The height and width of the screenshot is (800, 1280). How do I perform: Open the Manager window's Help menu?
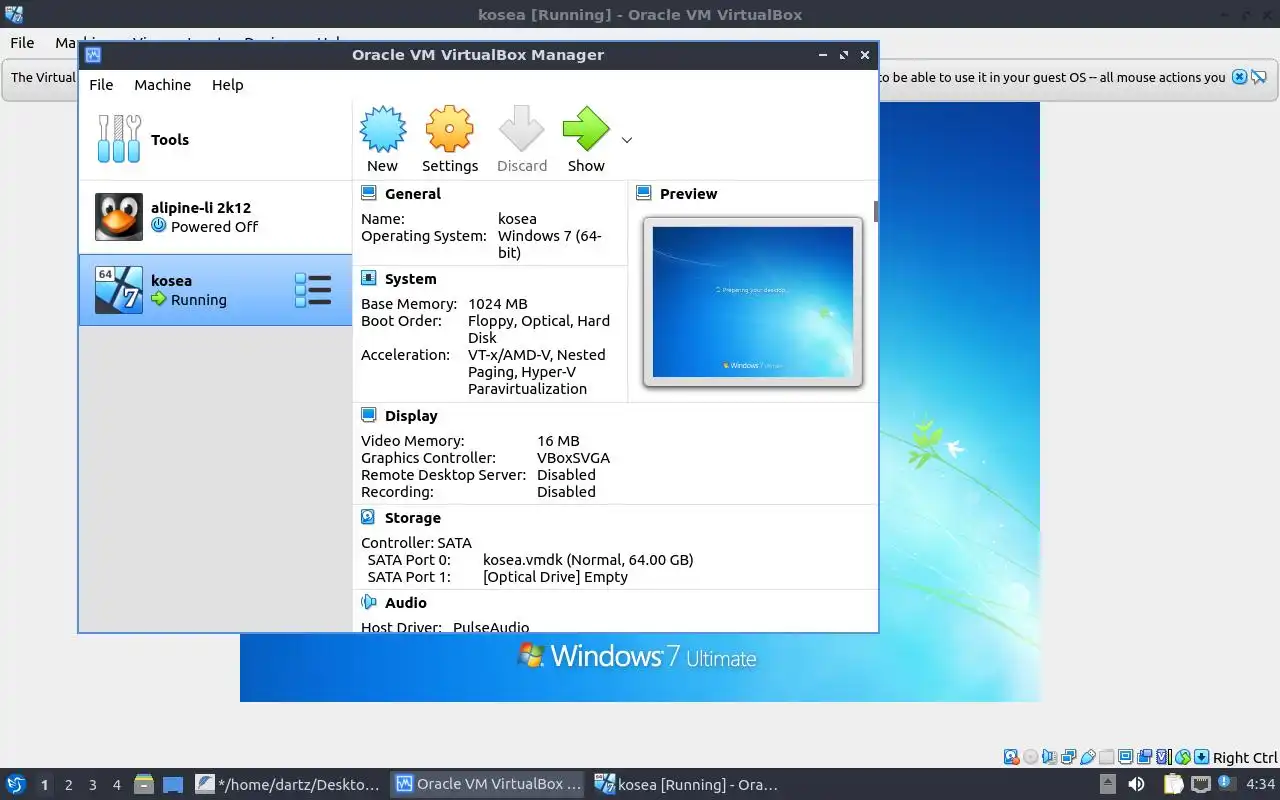(227, 85)
